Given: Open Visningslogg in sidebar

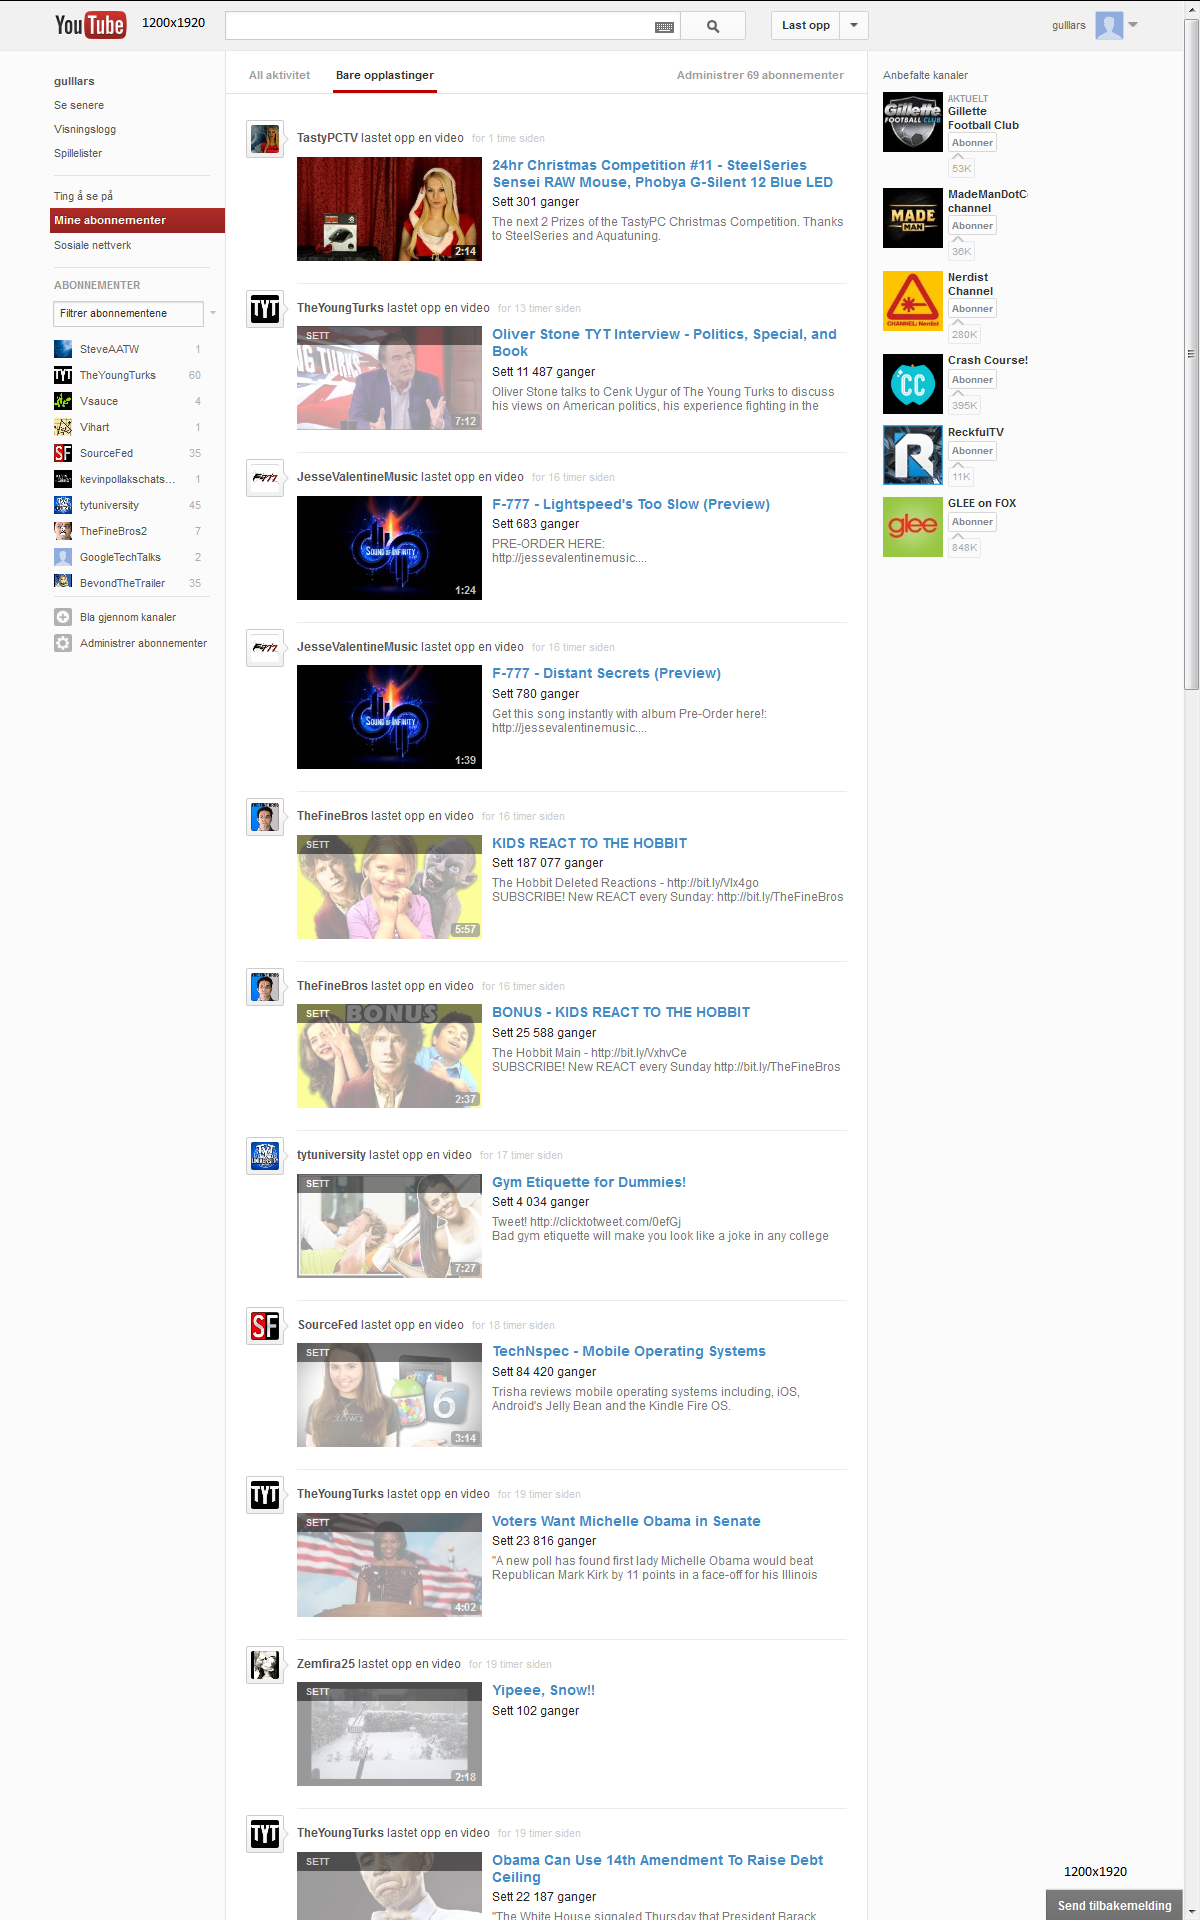Looking at the screenshot, I should 85,129.
